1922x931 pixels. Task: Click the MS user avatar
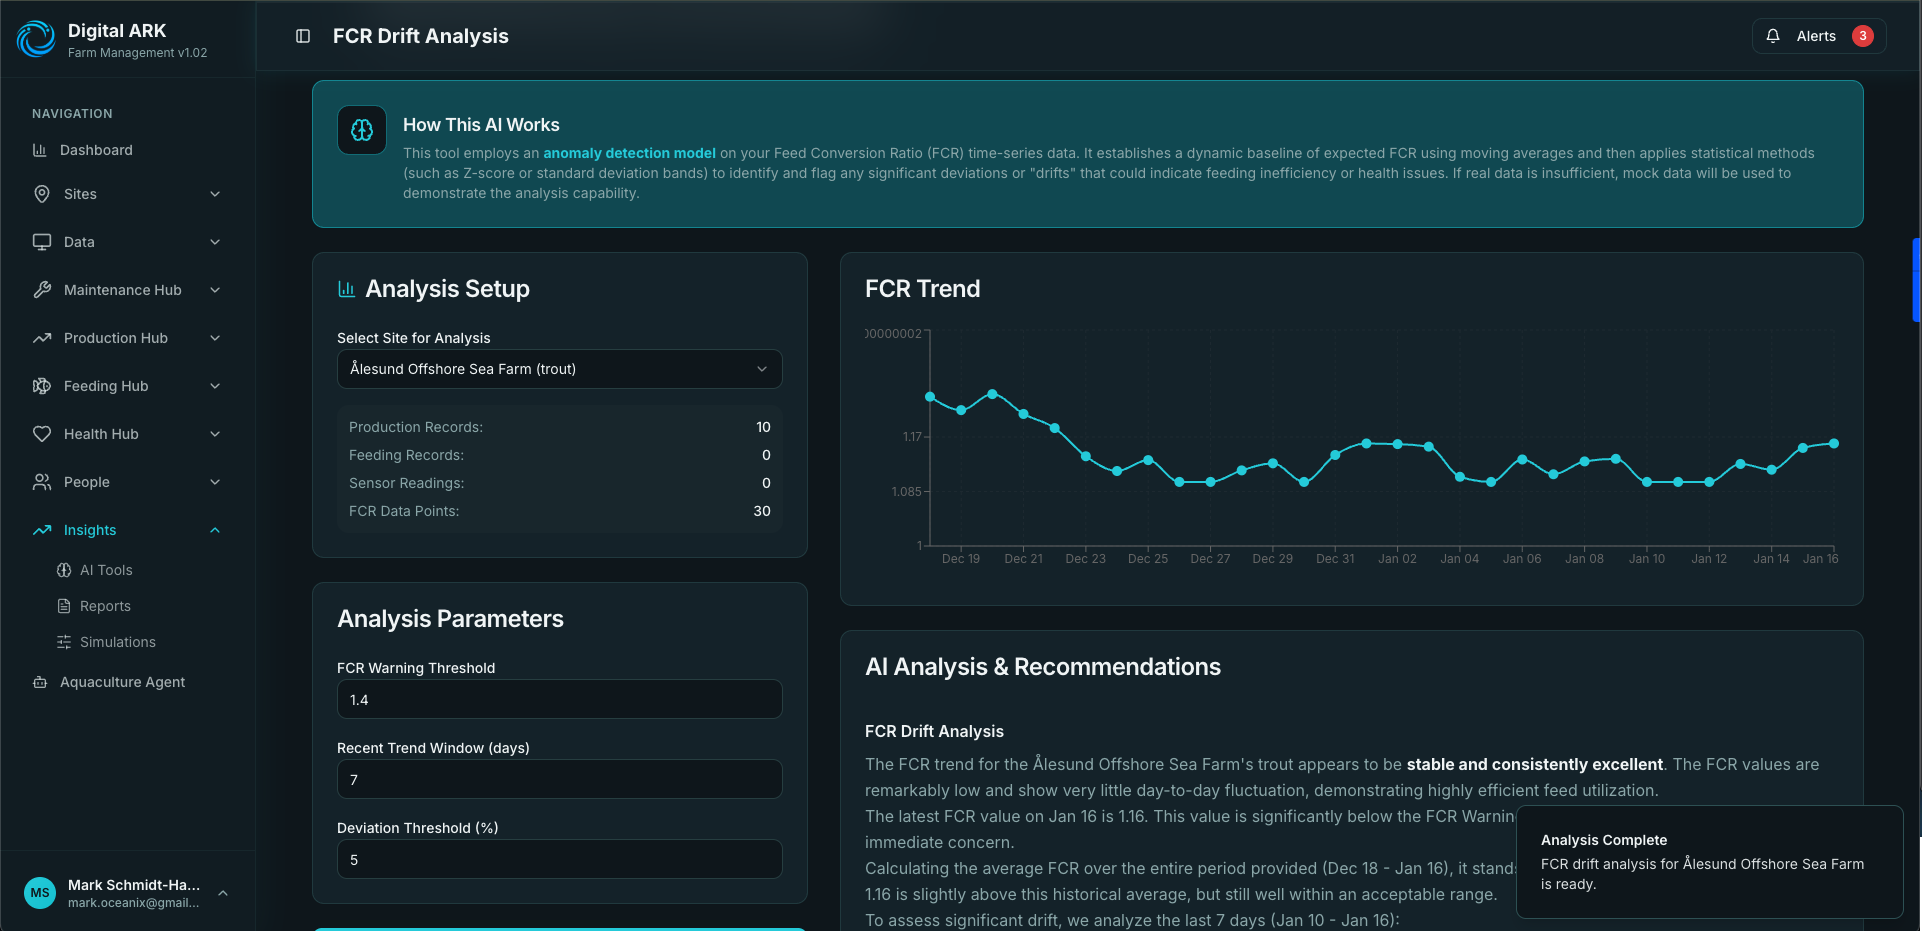(40, 893)
